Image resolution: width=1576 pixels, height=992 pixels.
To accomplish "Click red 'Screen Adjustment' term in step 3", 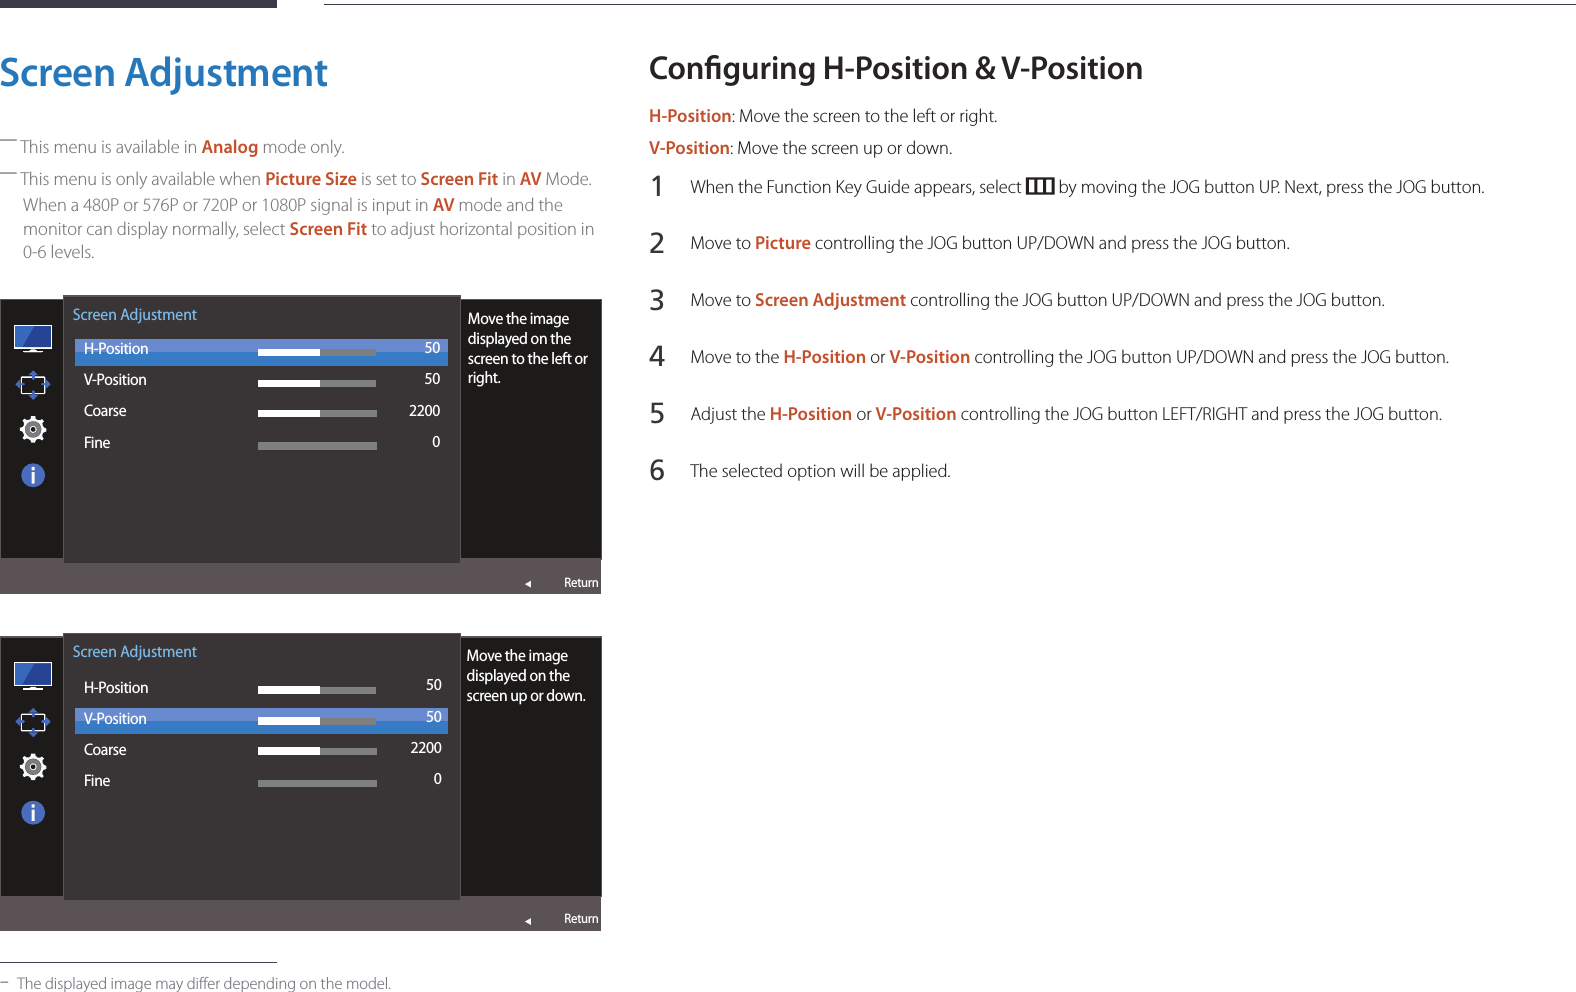I will point(830,300).
